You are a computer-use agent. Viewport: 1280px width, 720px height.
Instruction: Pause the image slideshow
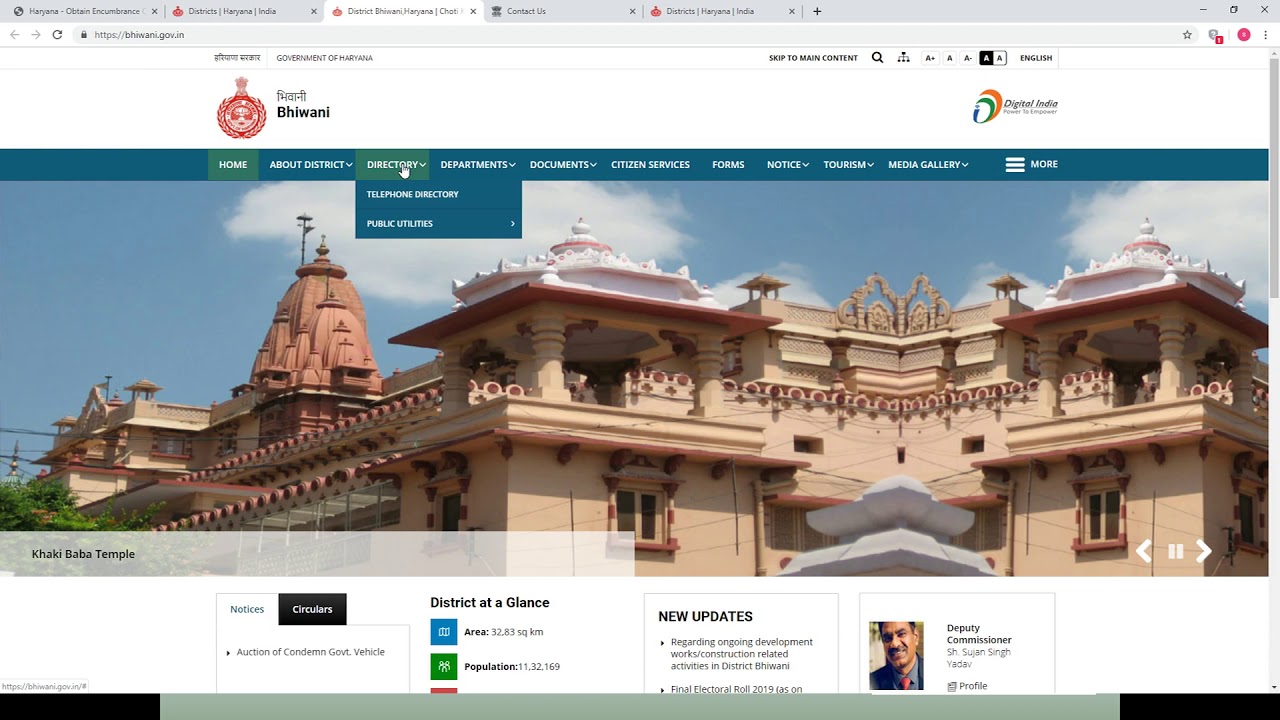[x=1175, y=551]
